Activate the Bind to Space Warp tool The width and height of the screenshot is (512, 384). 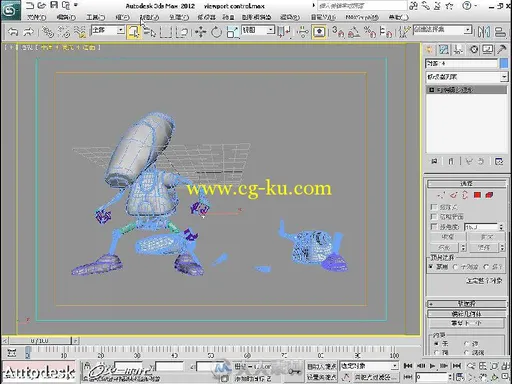point(80,32)
